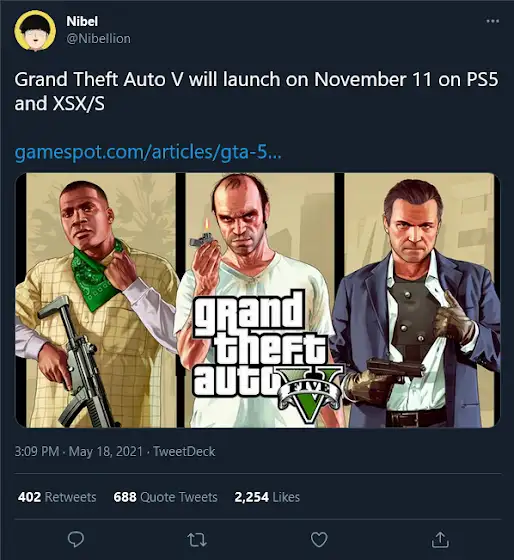514x560 pixels.
Task: View the 688 Quote Tweets list
Action: point(165,497)
